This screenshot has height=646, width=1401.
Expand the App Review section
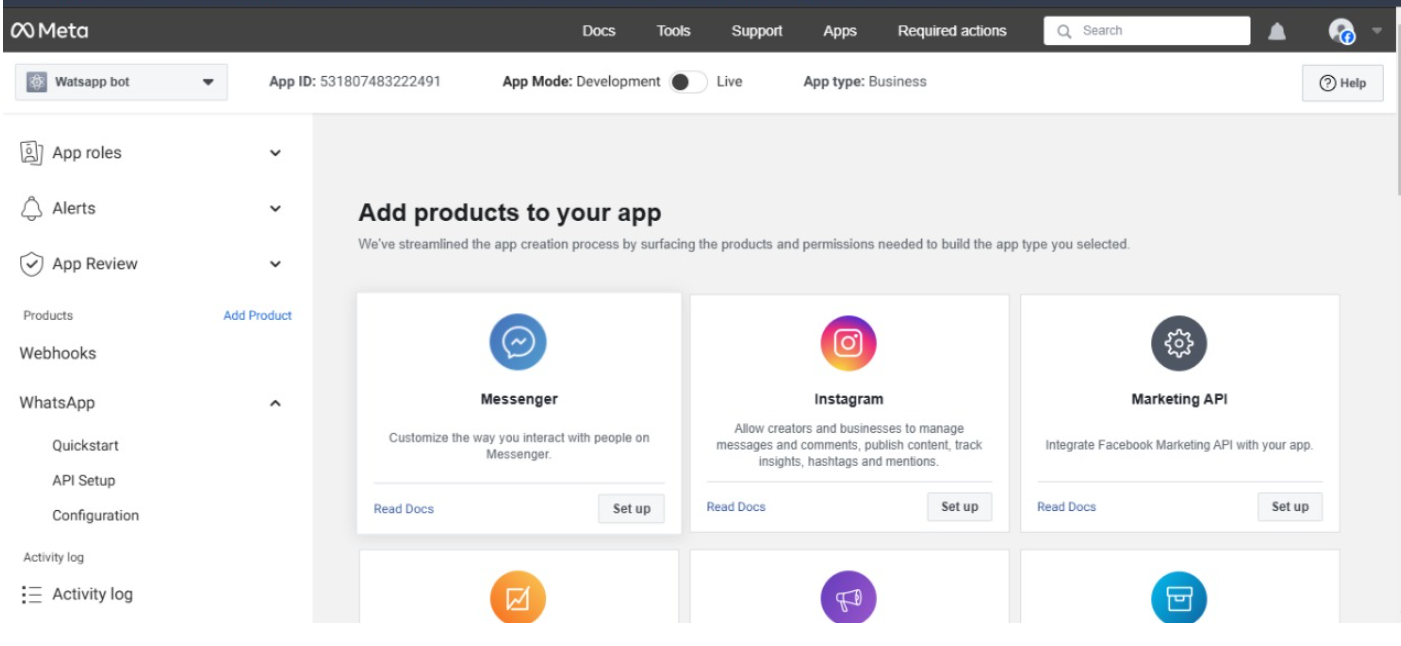pyautogui.click(x=277, y=263)
